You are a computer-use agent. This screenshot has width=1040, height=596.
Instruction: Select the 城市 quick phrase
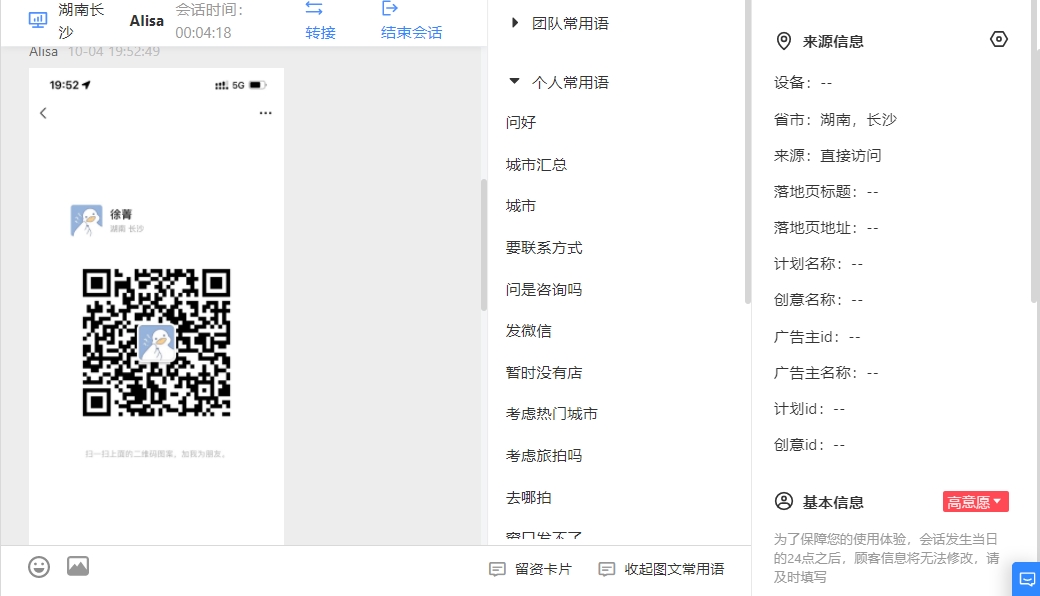pos(521,206)
